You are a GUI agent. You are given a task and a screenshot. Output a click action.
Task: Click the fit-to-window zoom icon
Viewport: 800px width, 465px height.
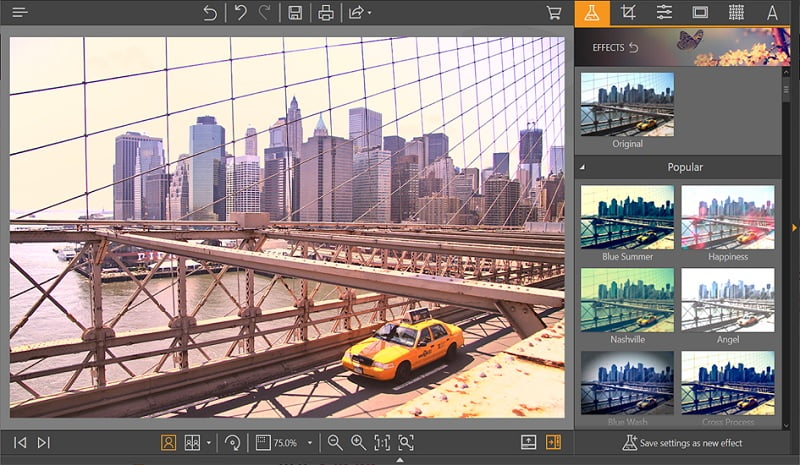tap(263, 443)
